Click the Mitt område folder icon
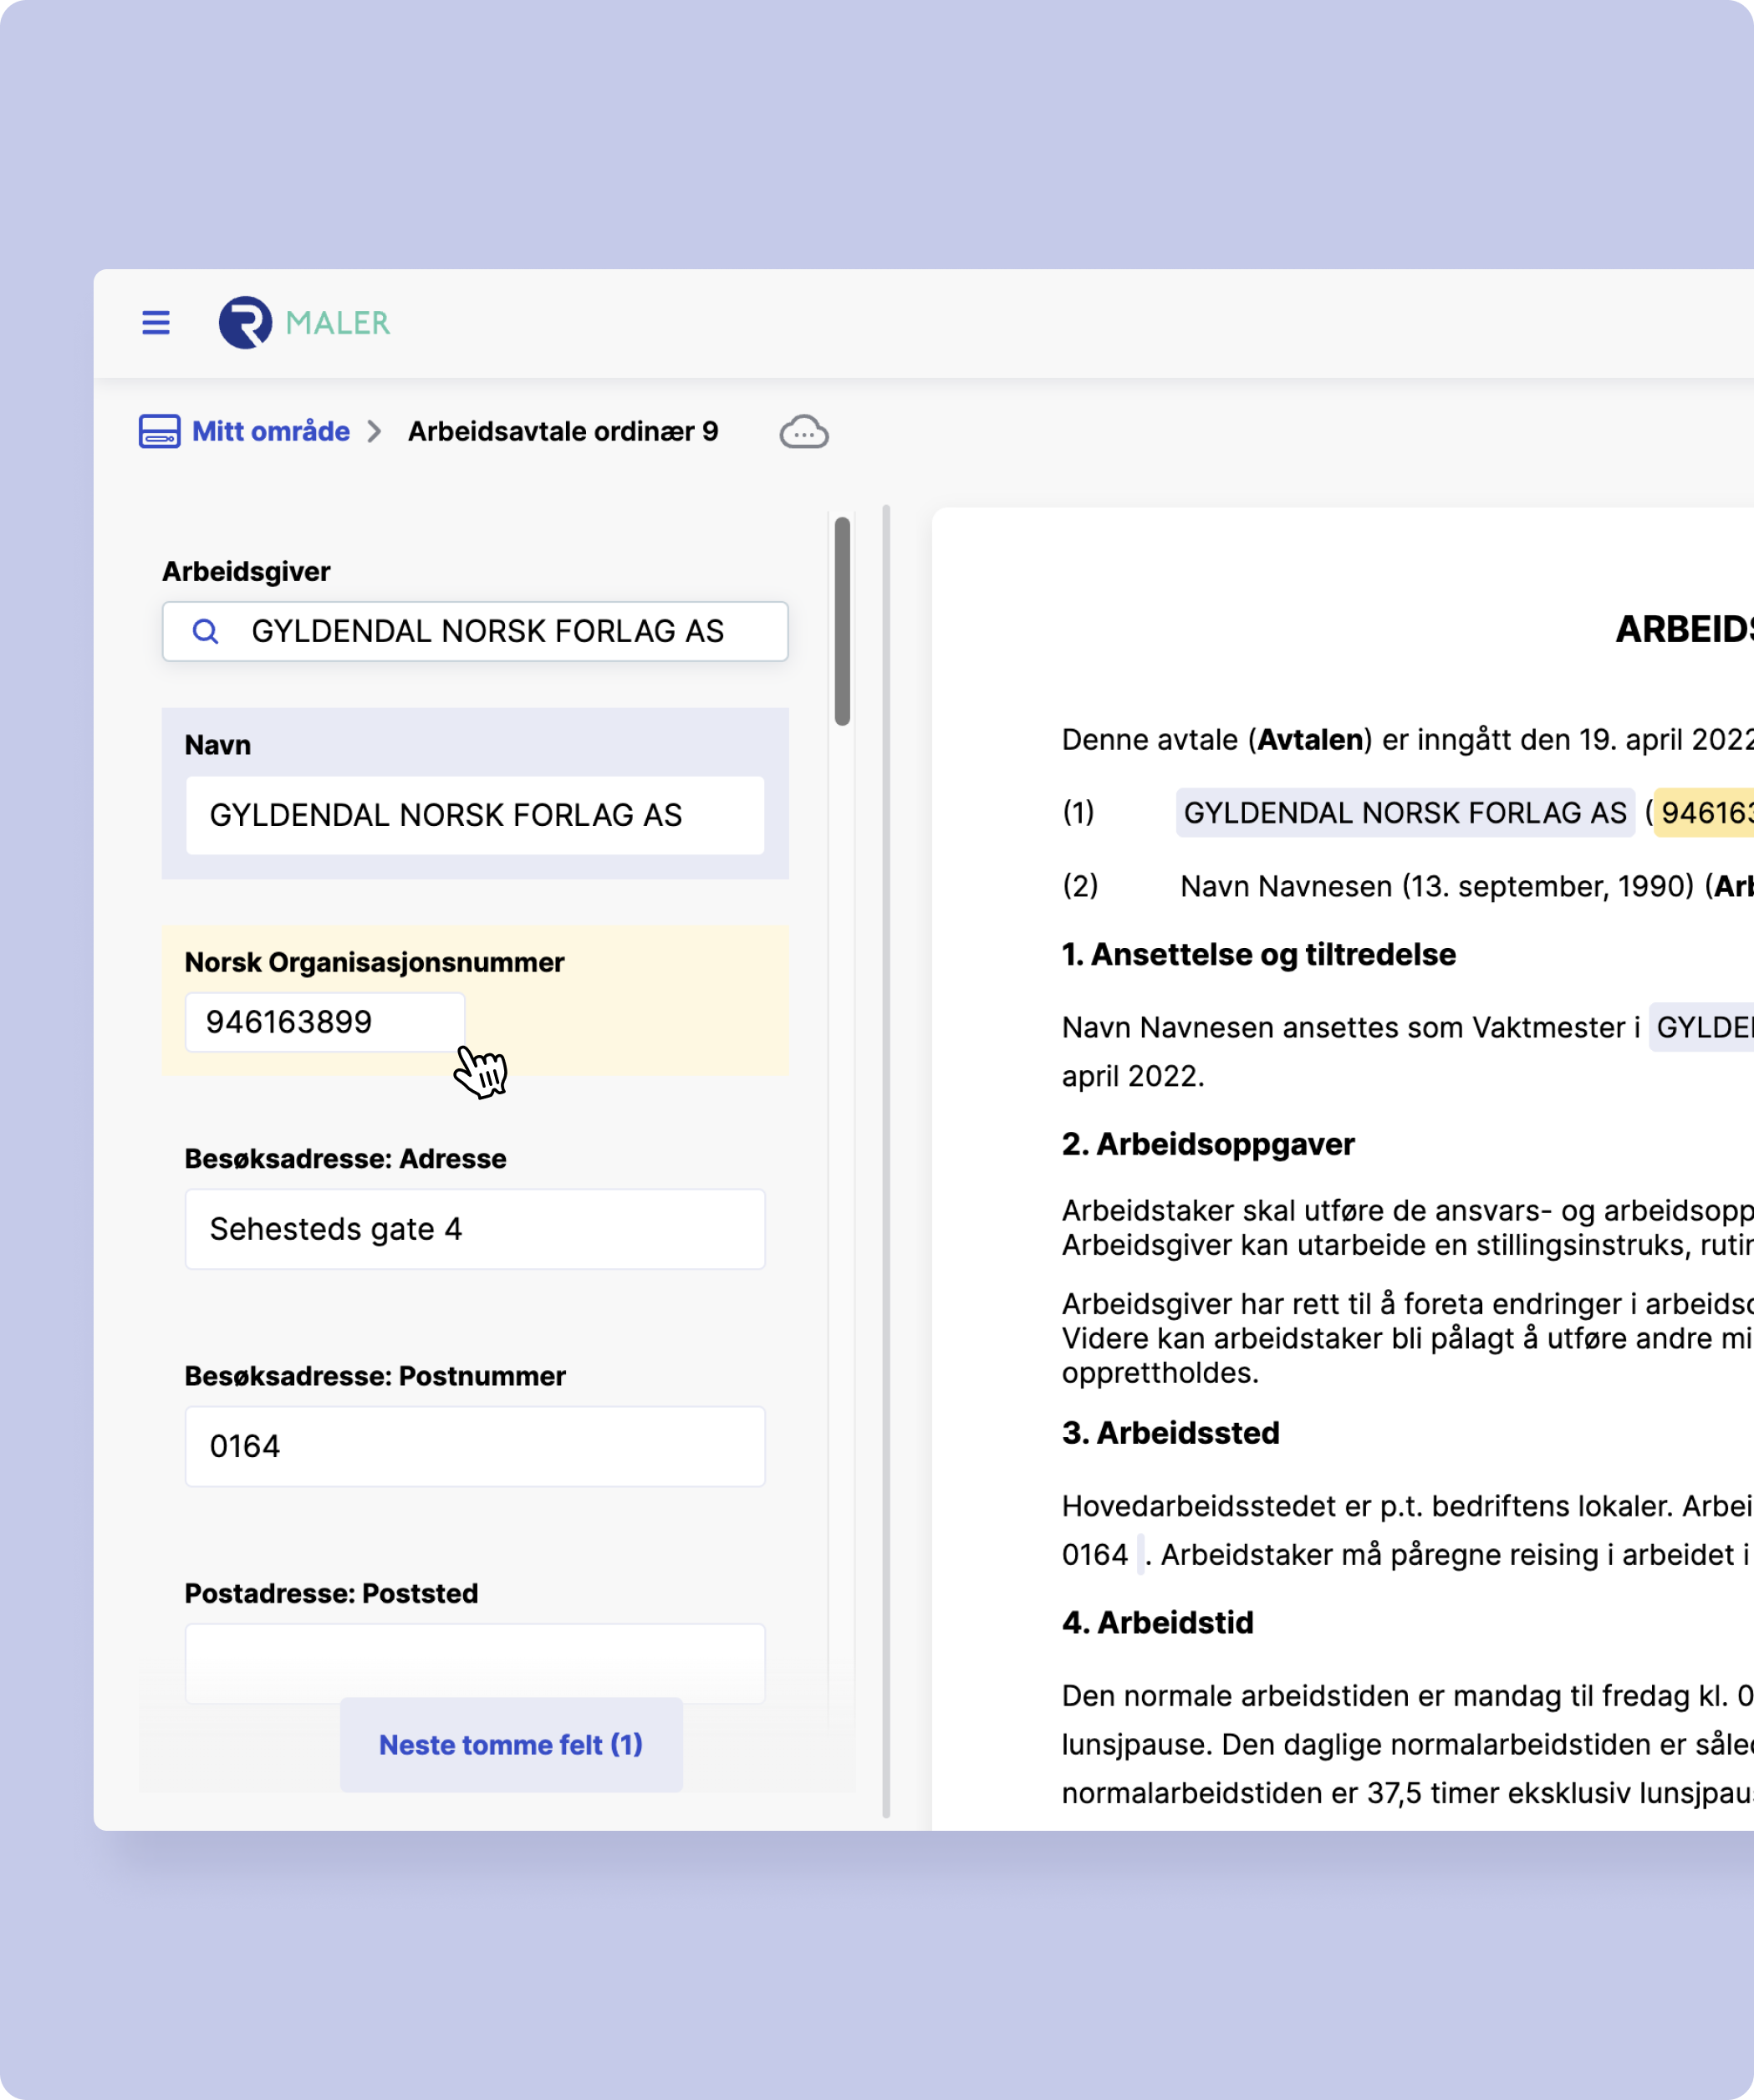The image size is (1754, 2100). coord(160,432)
